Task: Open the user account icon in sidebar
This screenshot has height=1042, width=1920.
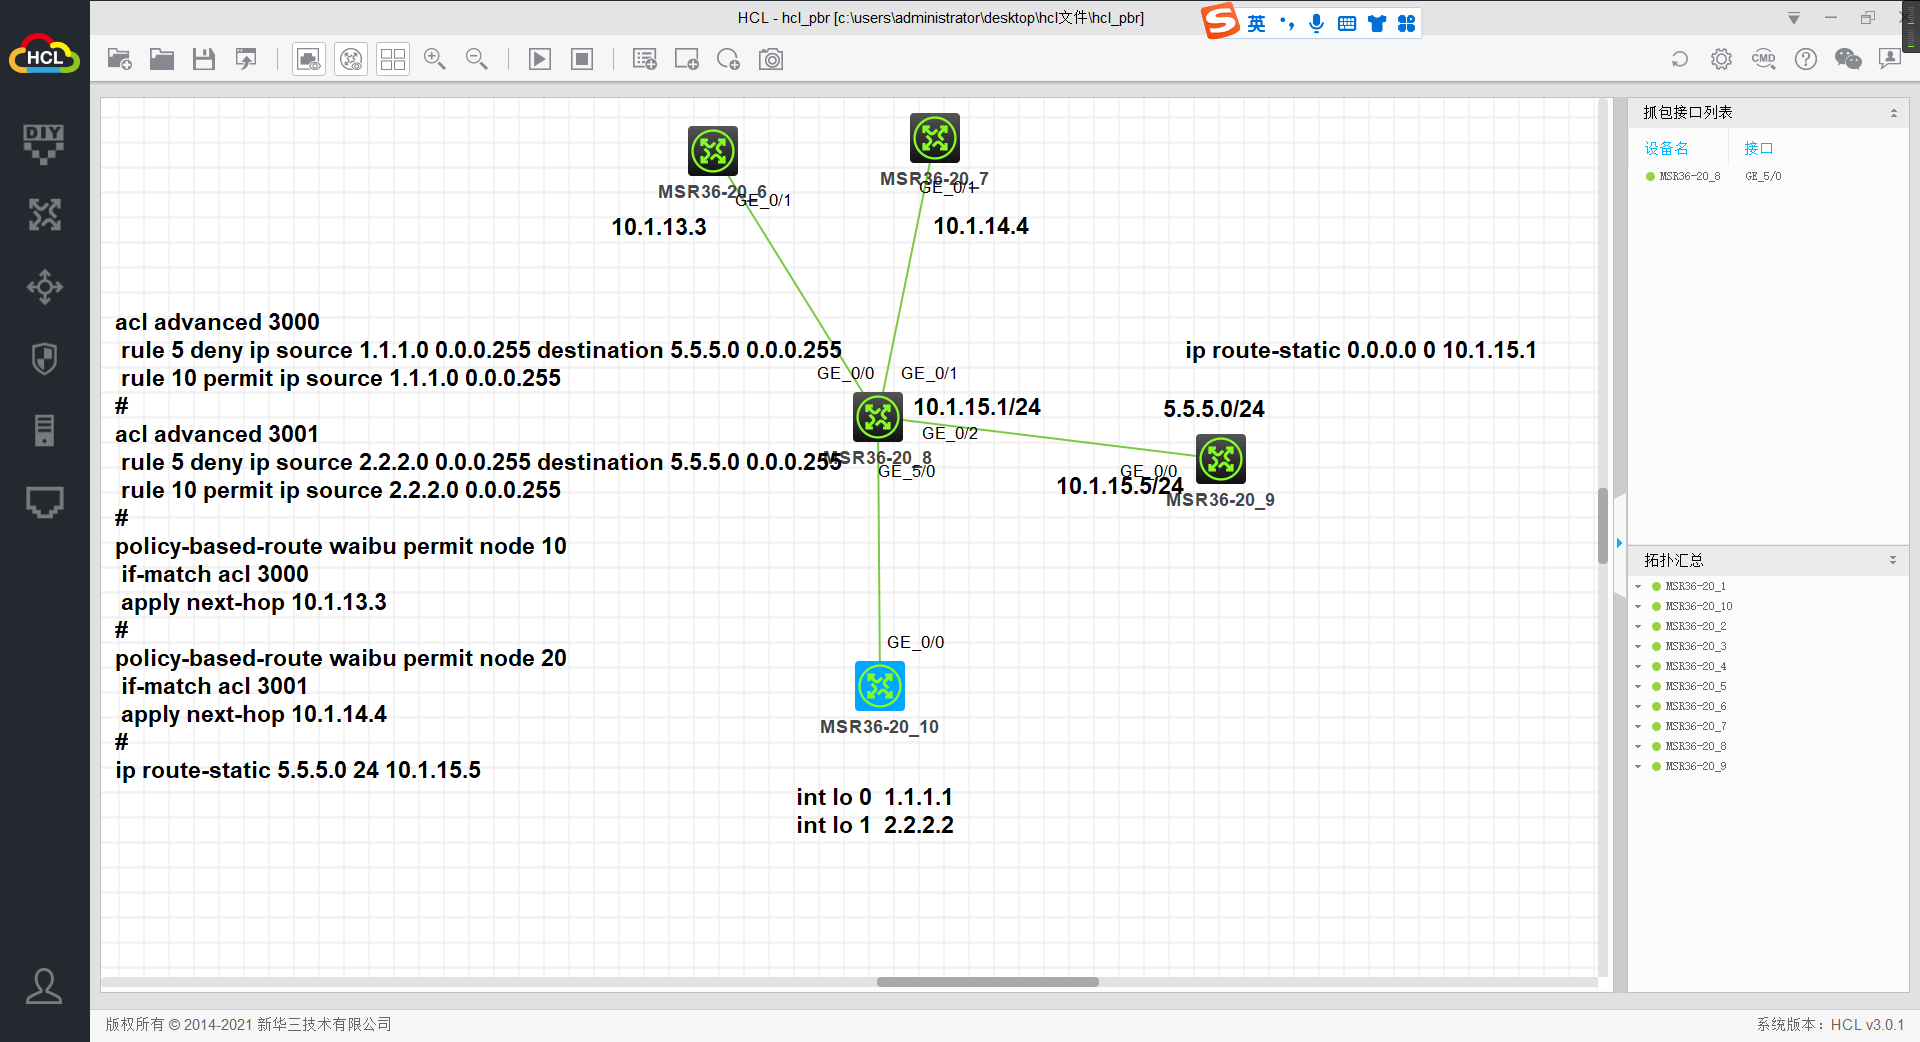Action: 44,987
